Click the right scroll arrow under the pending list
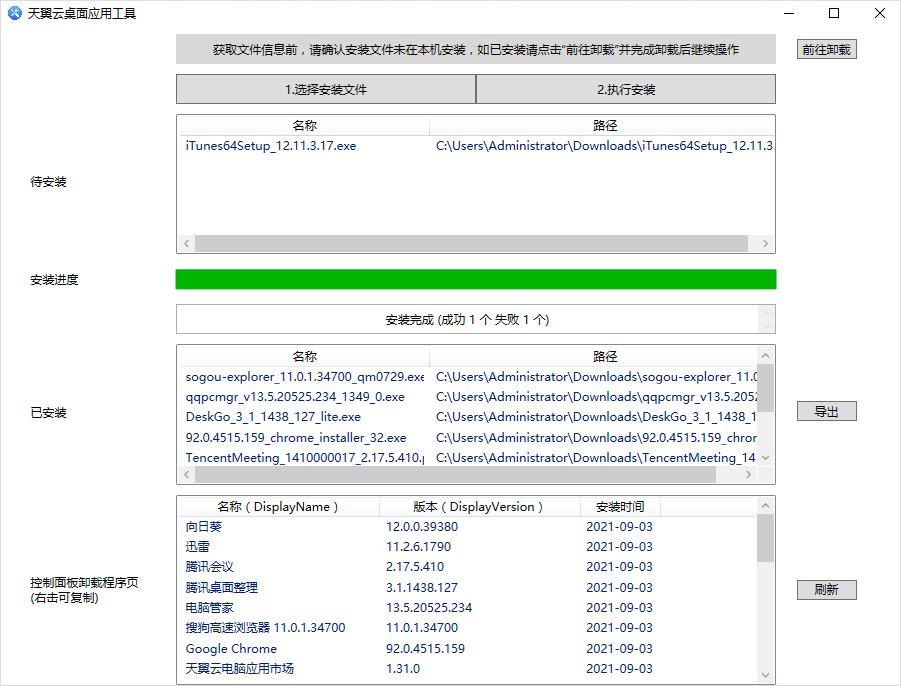901x686 pixels. pyautogui.click(x=764, y=243)
